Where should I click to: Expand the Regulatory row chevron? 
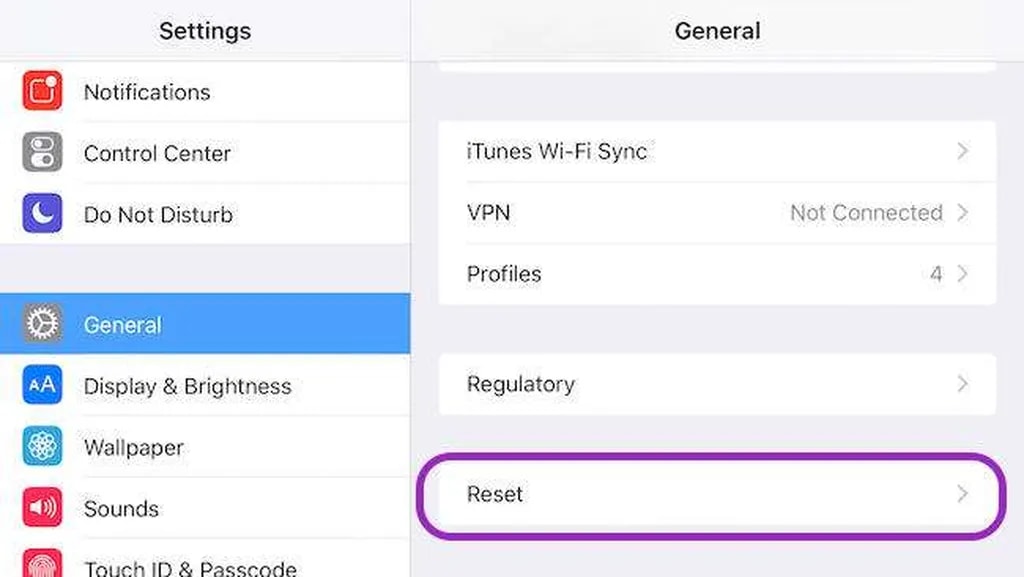(962, 384)
